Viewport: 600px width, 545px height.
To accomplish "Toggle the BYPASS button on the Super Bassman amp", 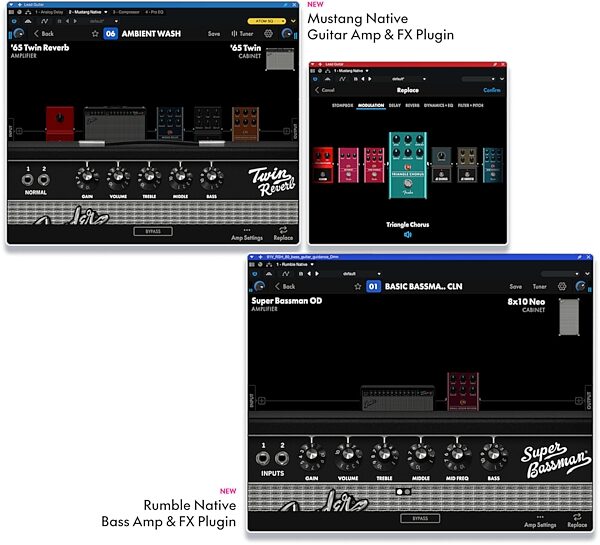I will (420, 518).
